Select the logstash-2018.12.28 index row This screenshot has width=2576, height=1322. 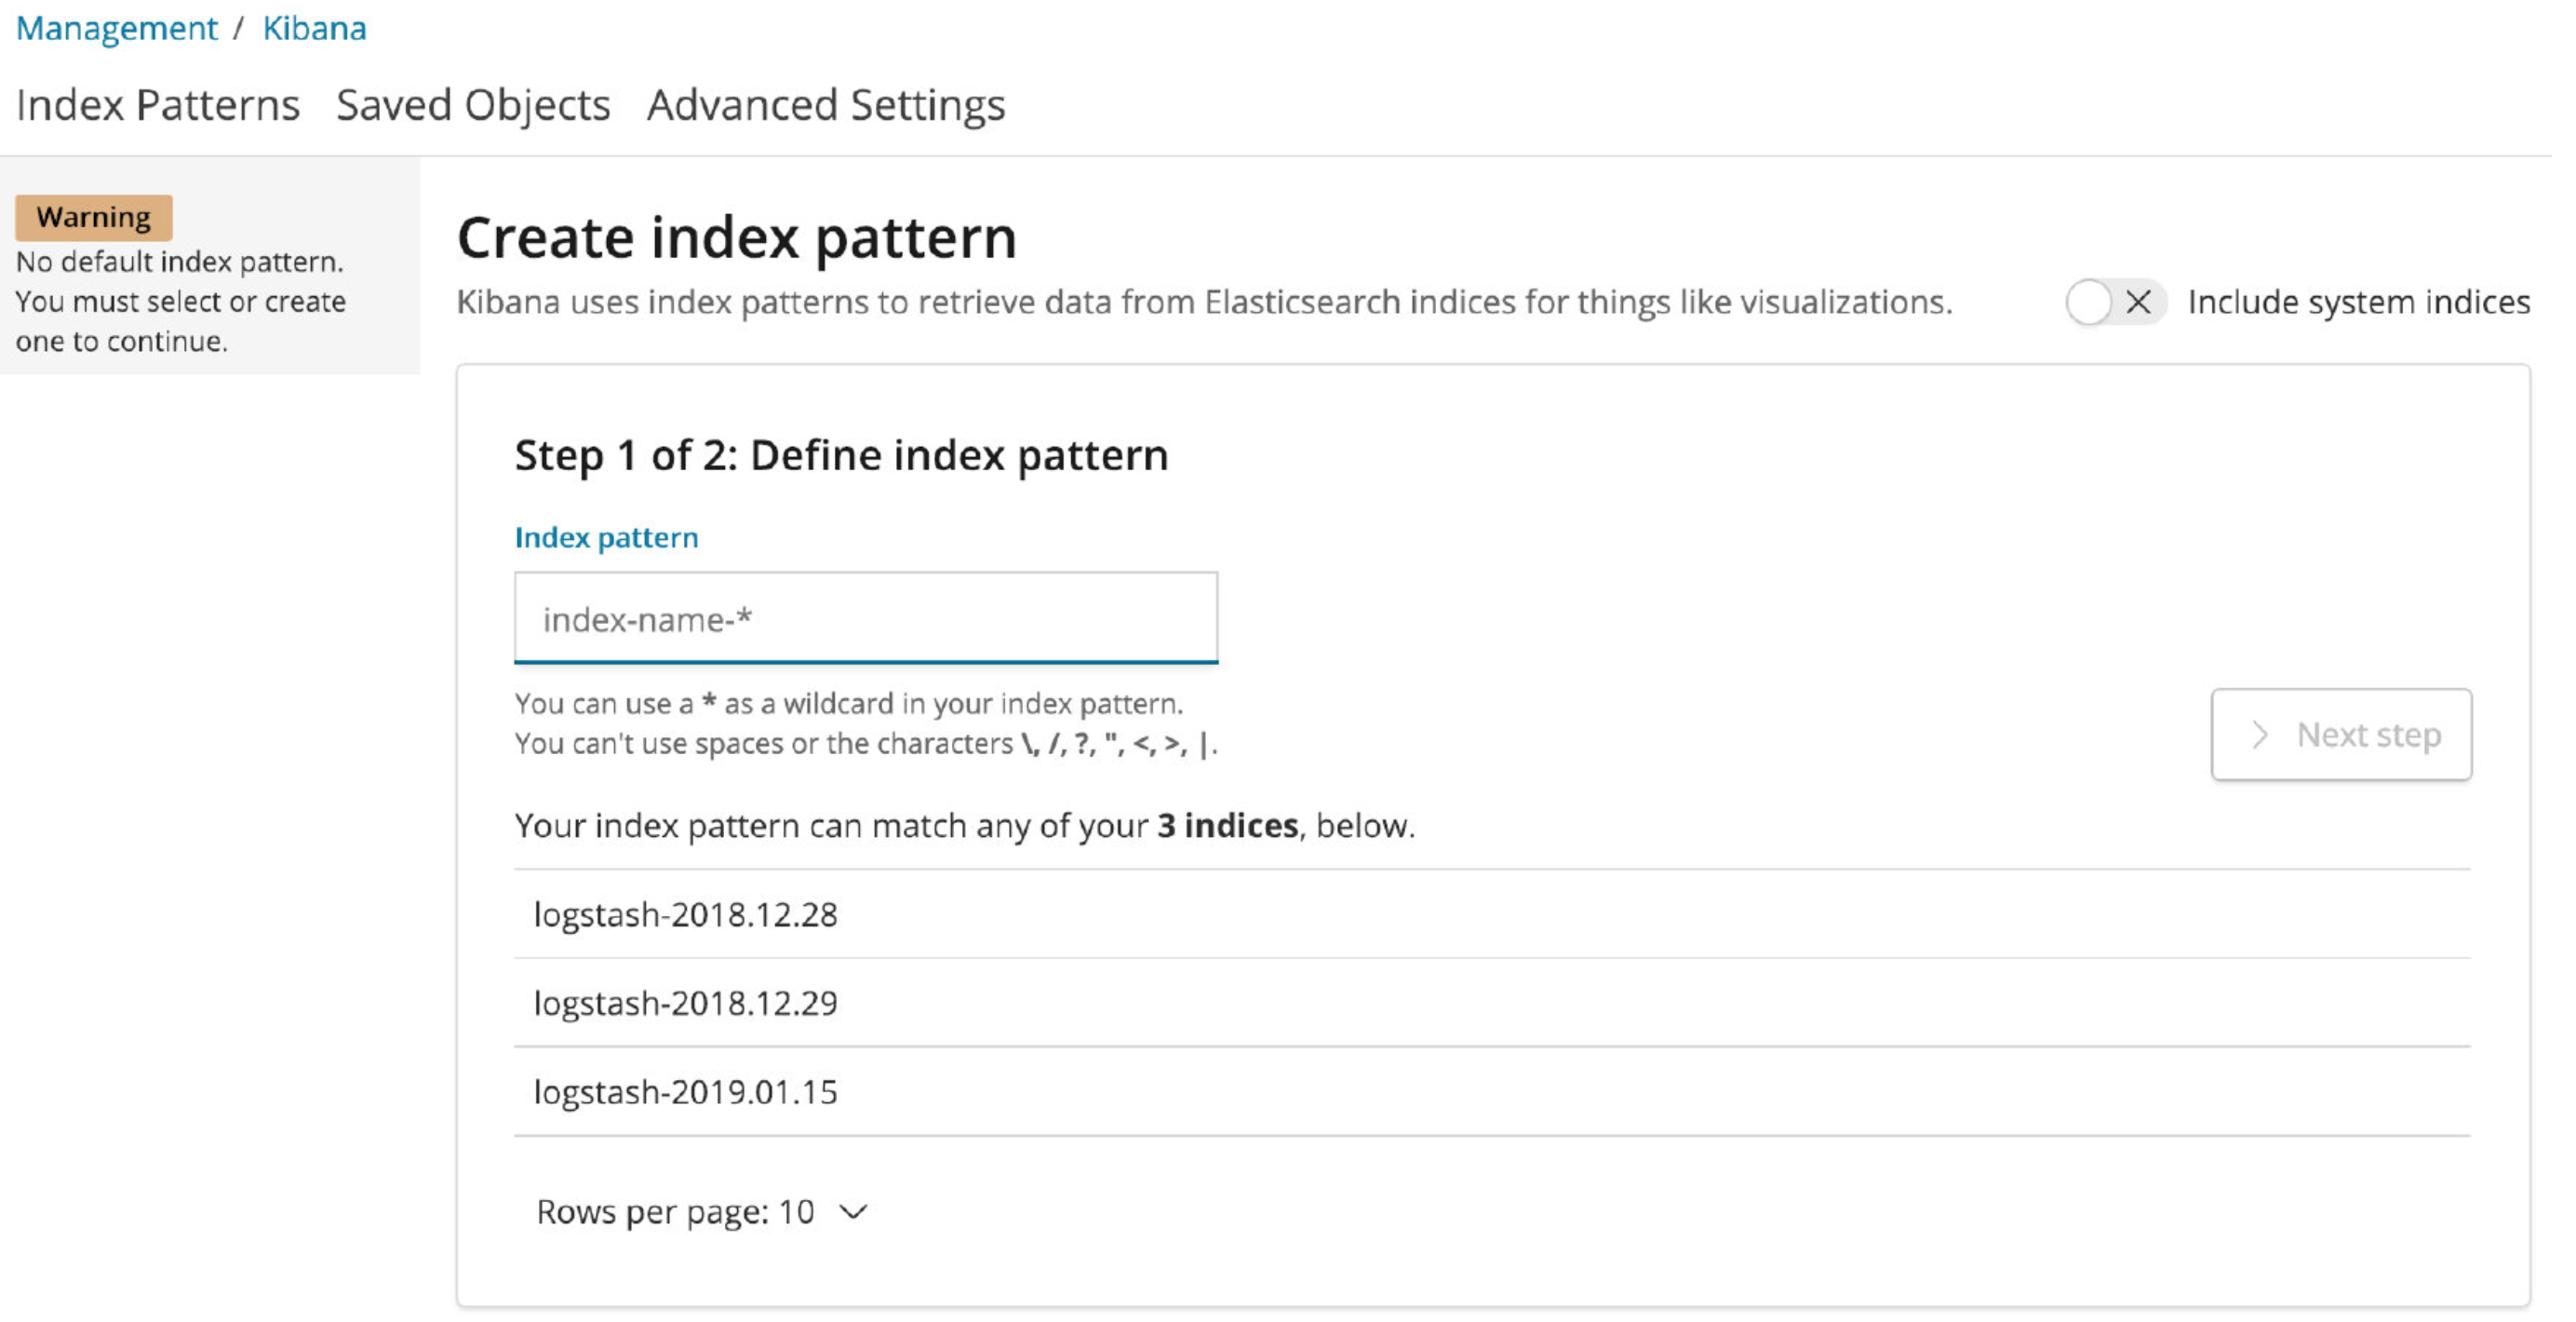coord(1492,915)
